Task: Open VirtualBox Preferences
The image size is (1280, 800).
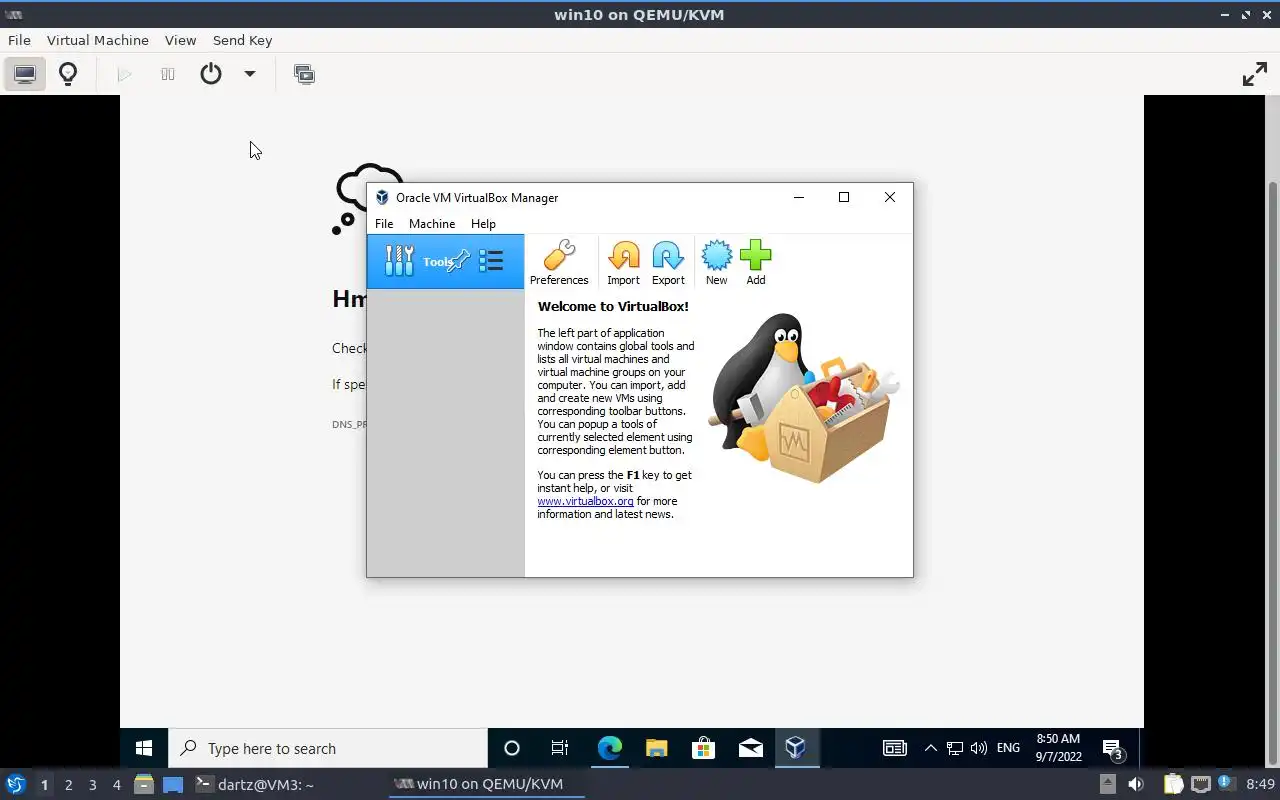Action: [x=559, y=263]
